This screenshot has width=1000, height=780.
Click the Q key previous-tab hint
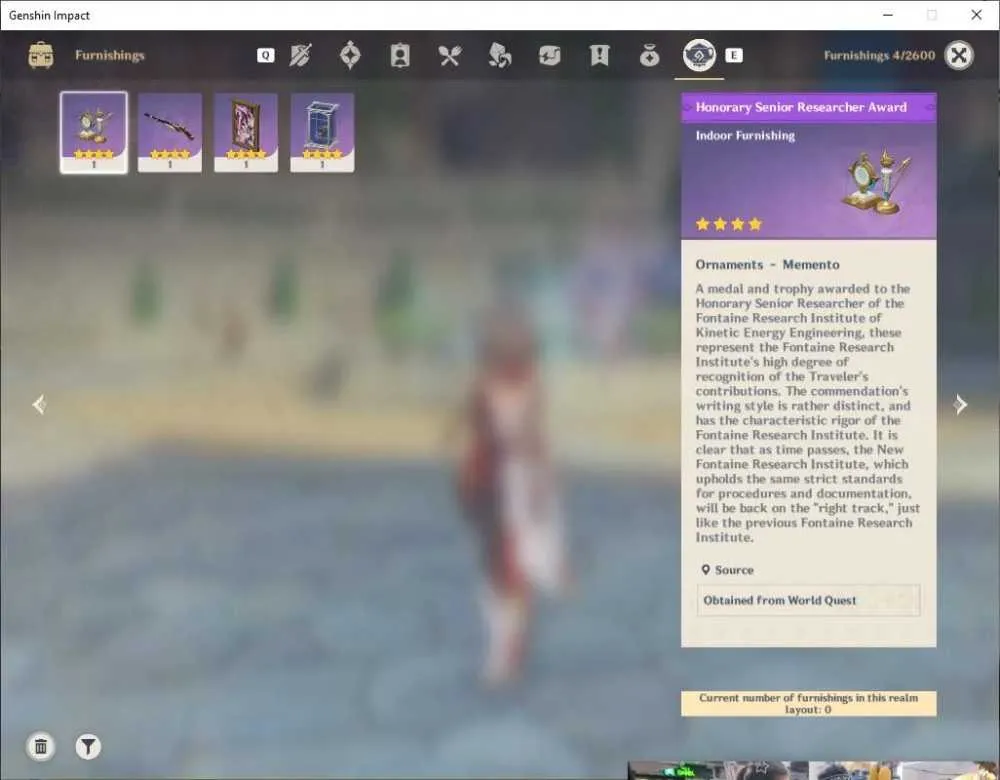pyautogui.click(x=266, y=55)
